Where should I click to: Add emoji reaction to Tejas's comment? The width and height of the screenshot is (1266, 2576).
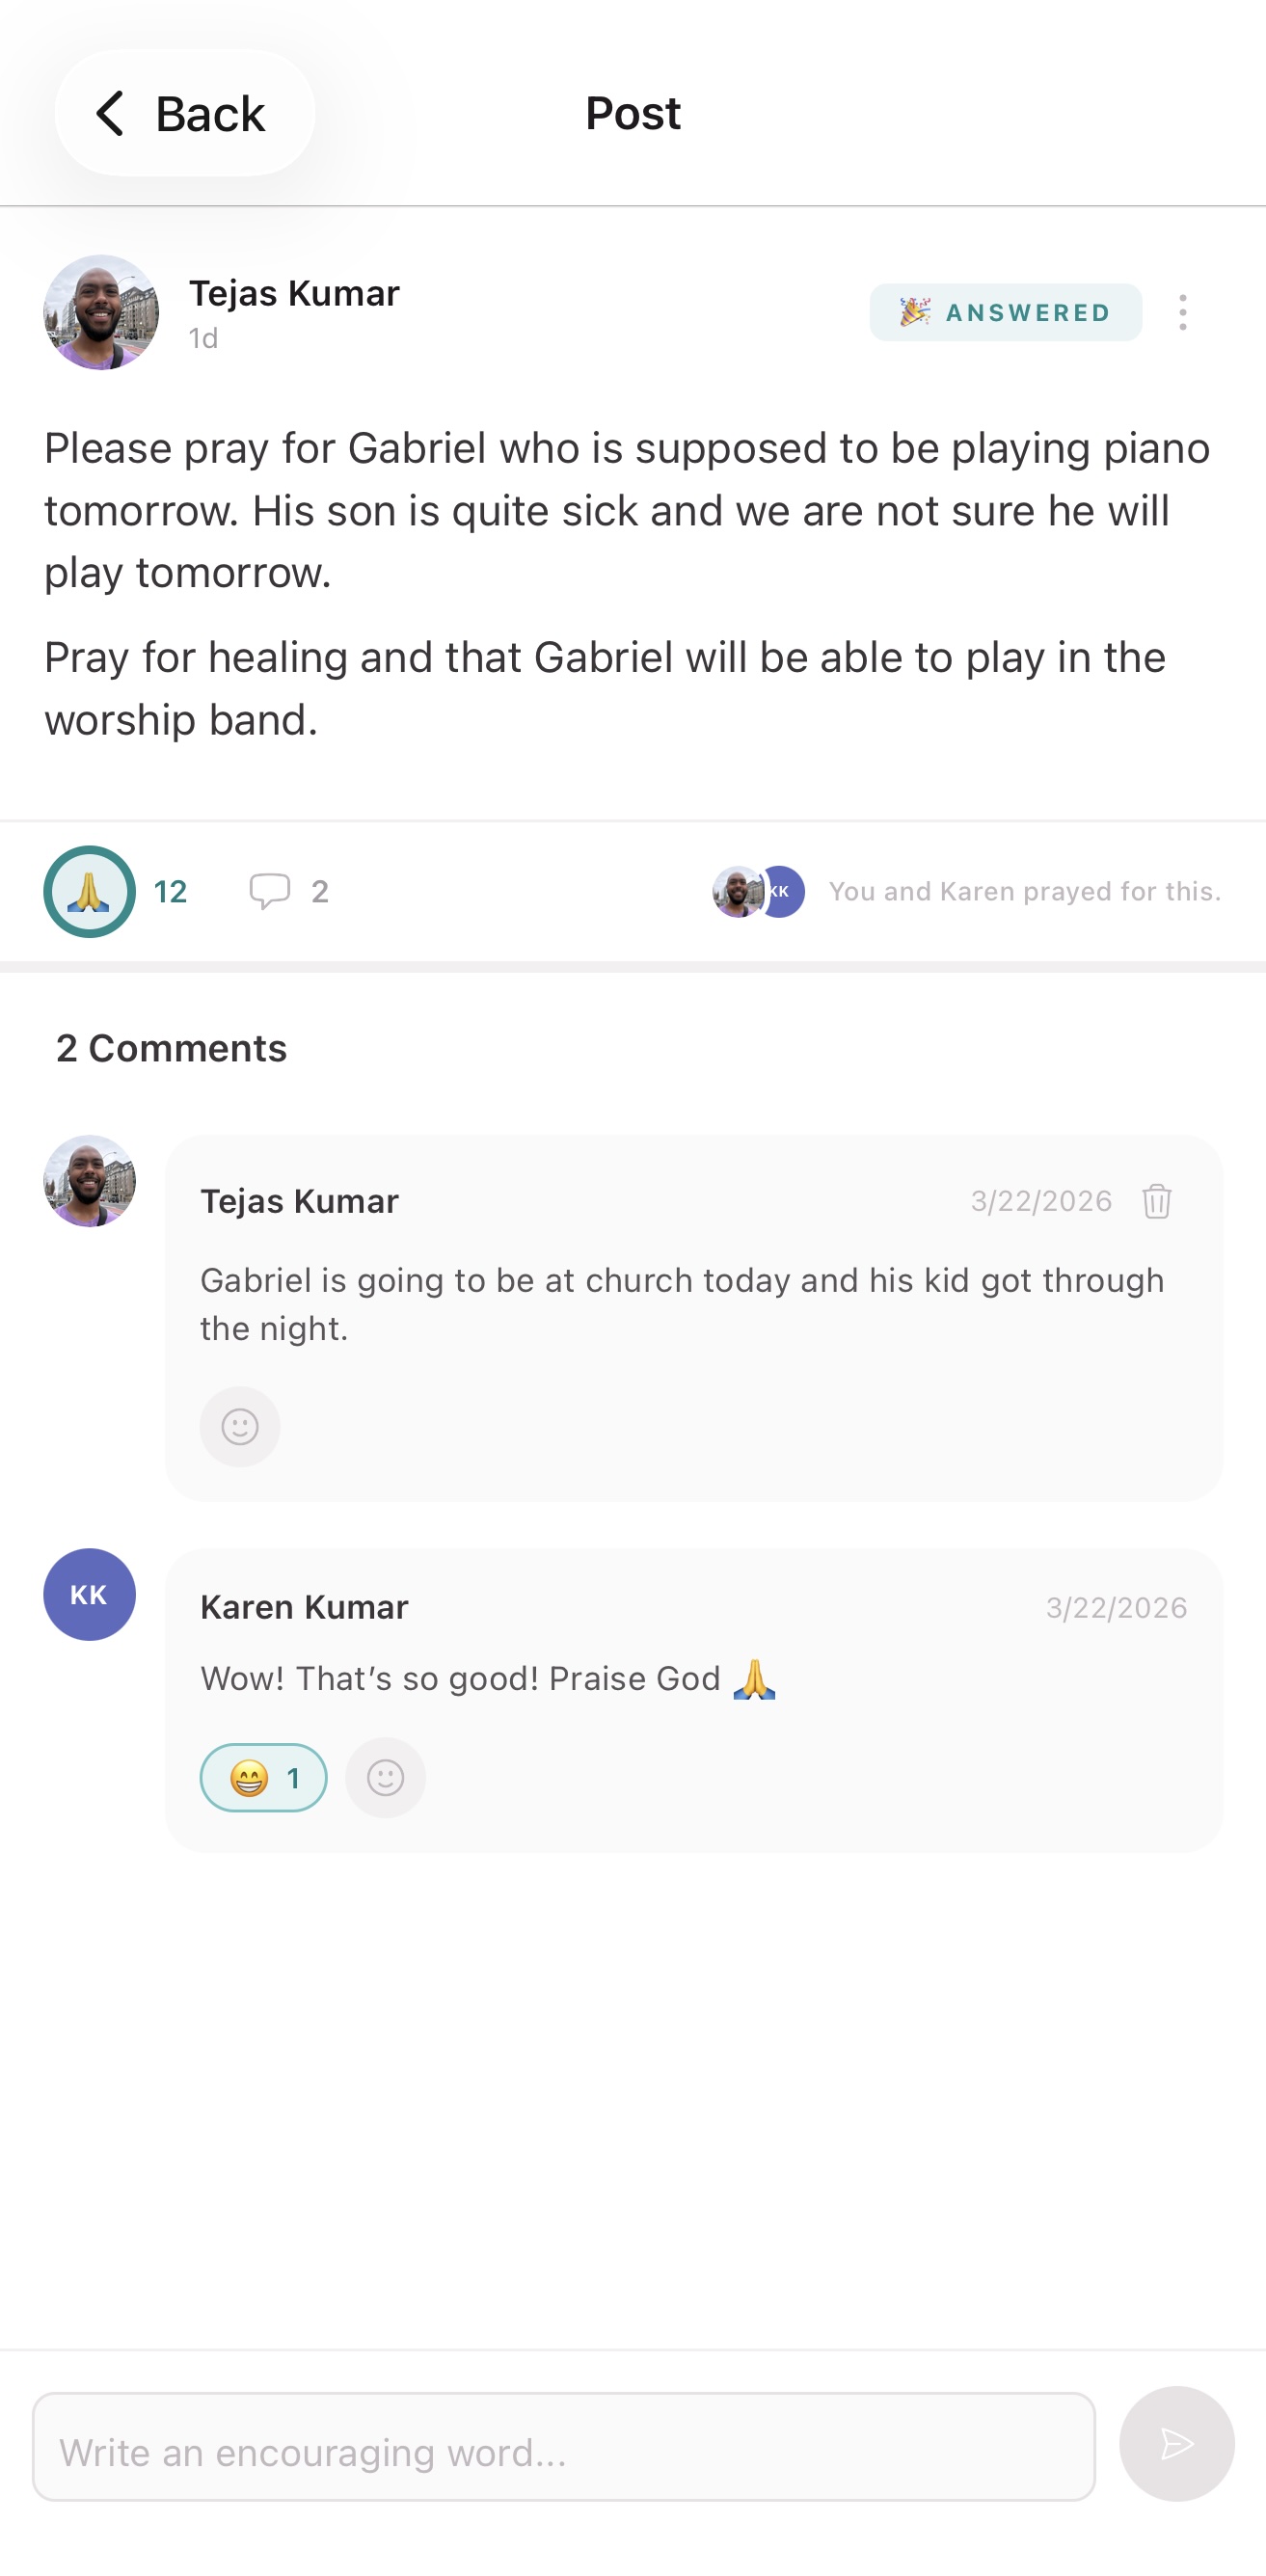[240, 1426]
